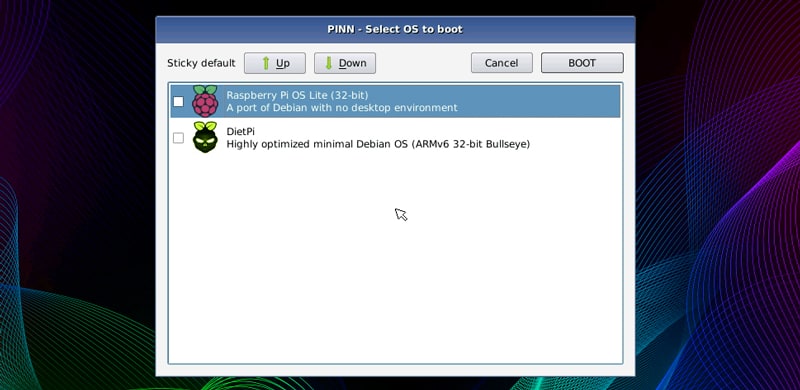Click the DietPi green skull logo
Image resolution: width=800 pixels, height=390 pixels.
205,137
